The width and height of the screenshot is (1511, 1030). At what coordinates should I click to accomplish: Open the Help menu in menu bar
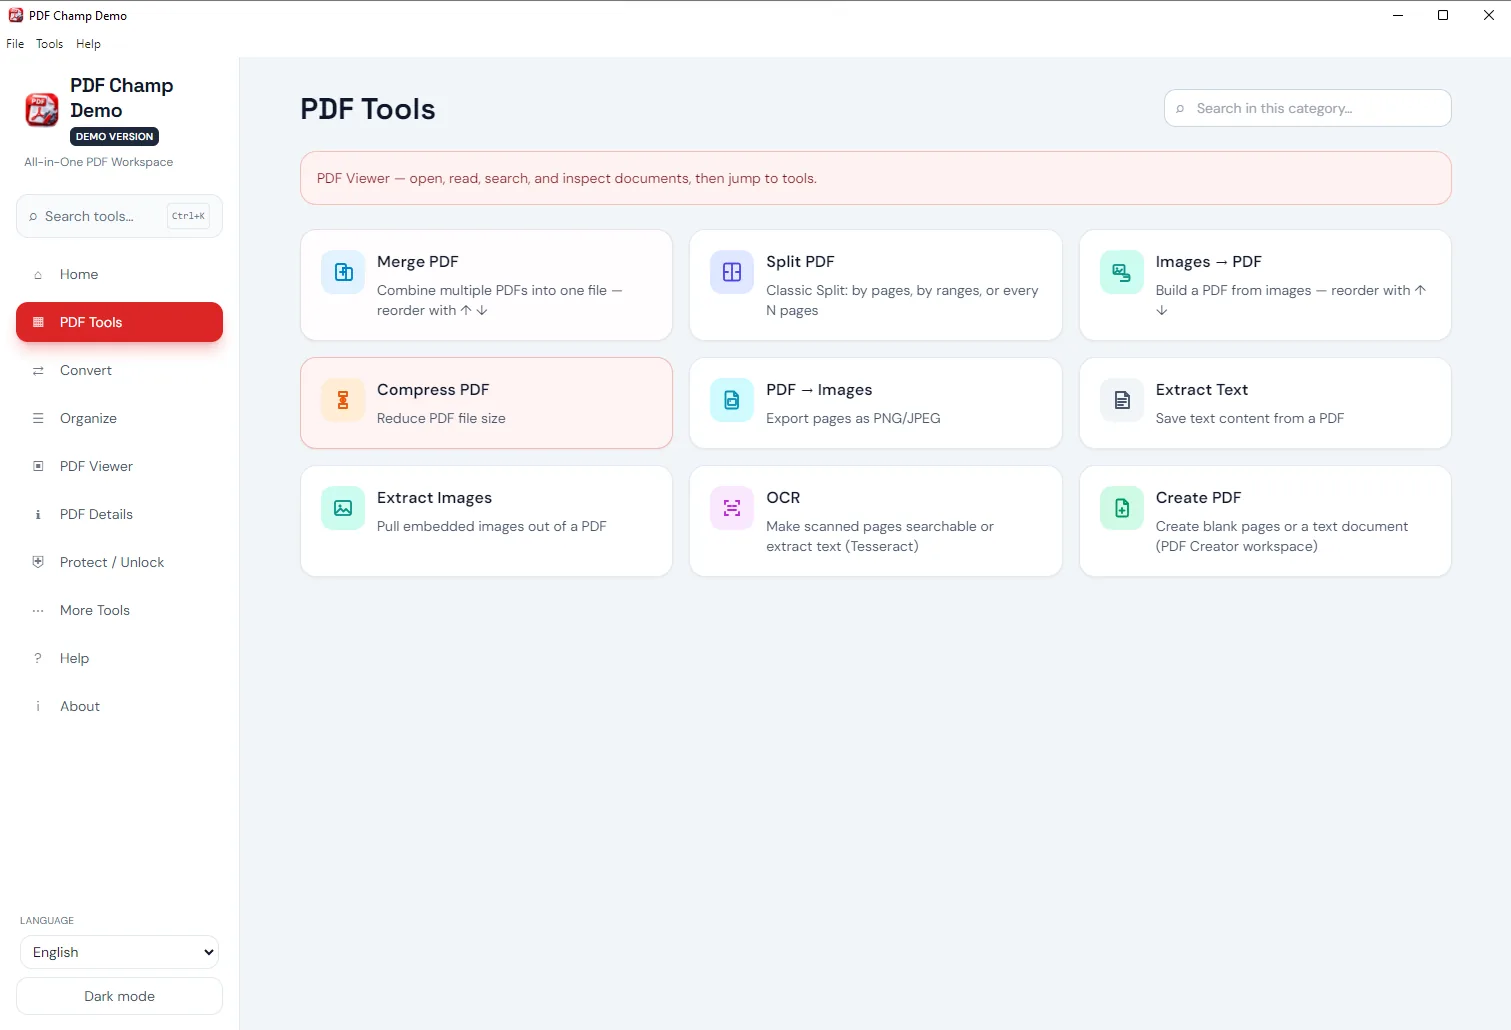(x=88, y=44)
